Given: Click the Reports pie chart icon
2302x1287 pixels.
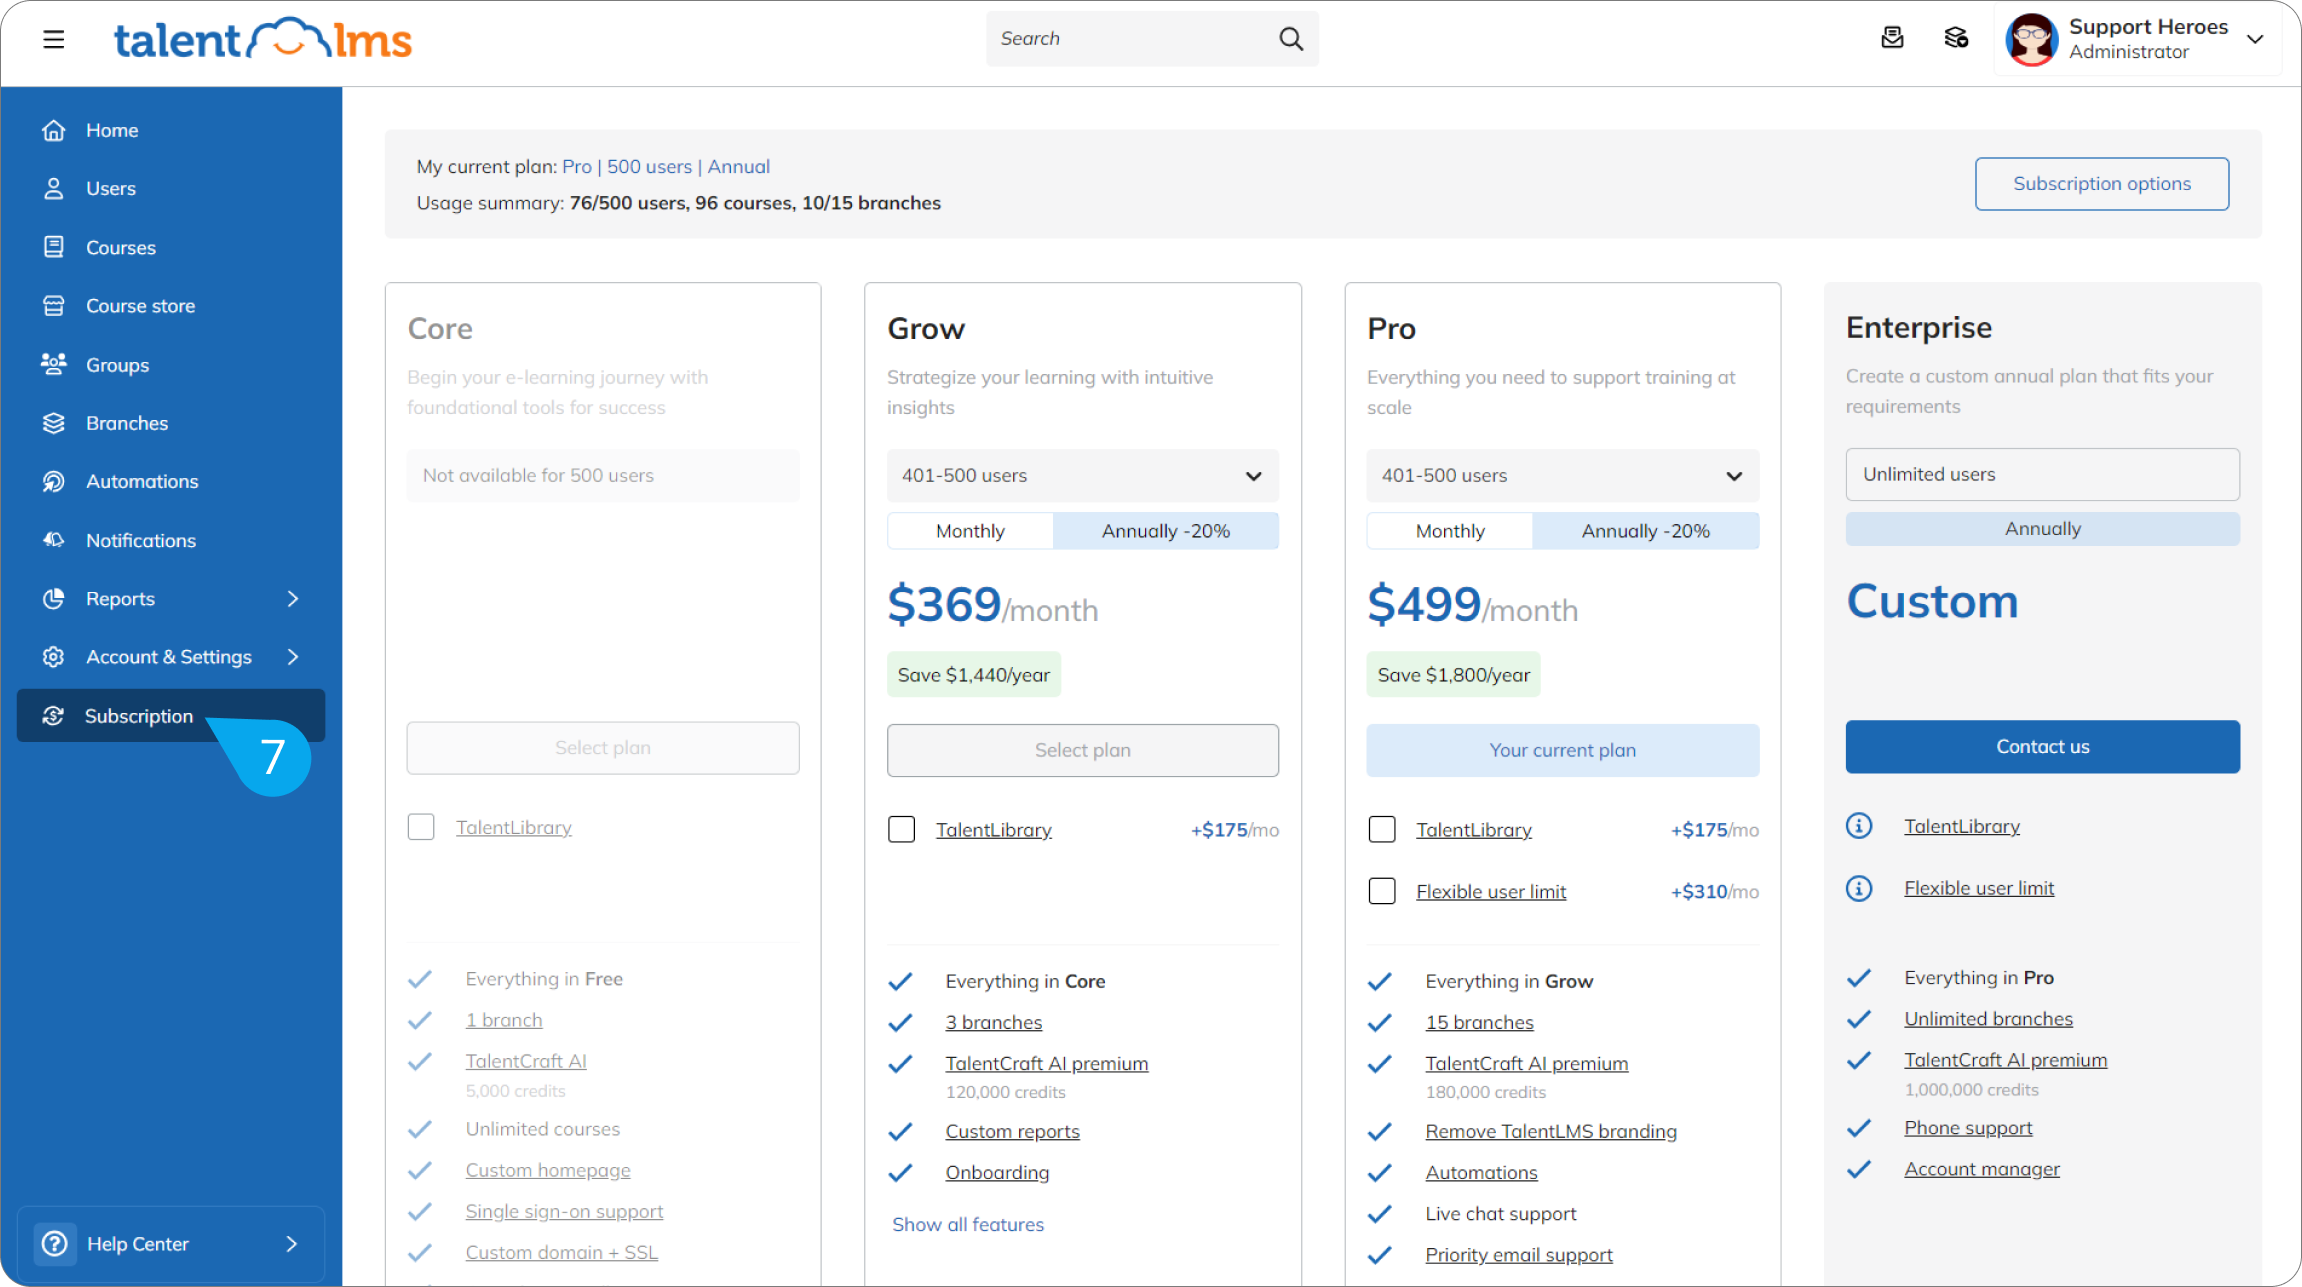Looking at the screenshot, I should pos(54,598).
